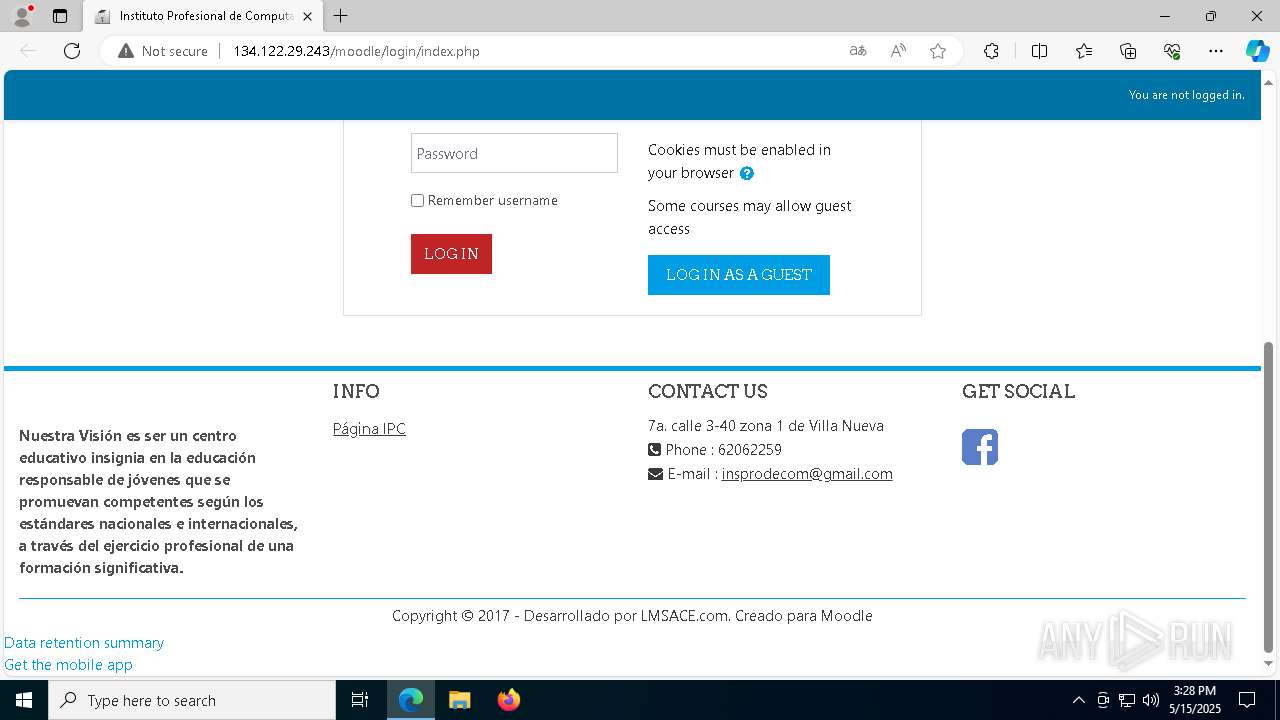The height and width of the screenshot is (720, 1280).
Task: Add this page to favorites star
Action: coord(938,51)
